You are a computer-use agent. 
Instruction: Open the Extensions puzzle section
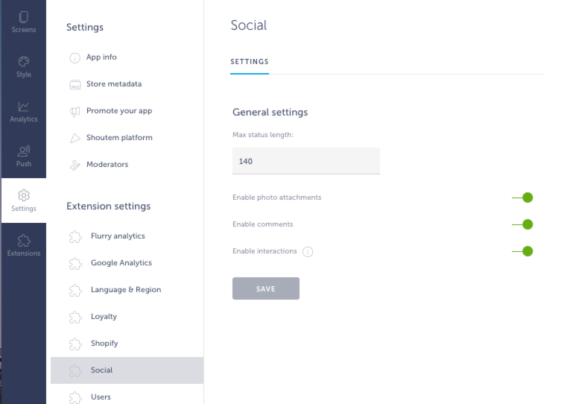point(24,245)
